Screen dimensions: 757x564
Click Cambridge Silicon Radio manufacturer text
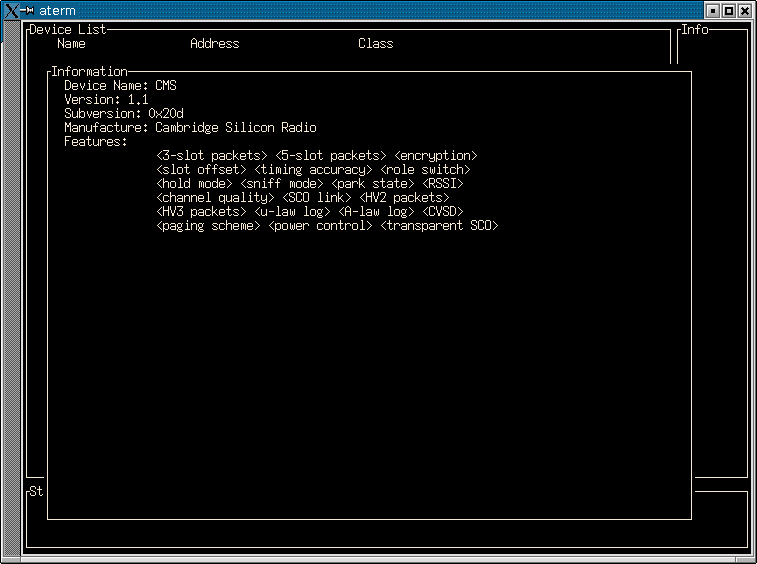[x=236, y=127]
